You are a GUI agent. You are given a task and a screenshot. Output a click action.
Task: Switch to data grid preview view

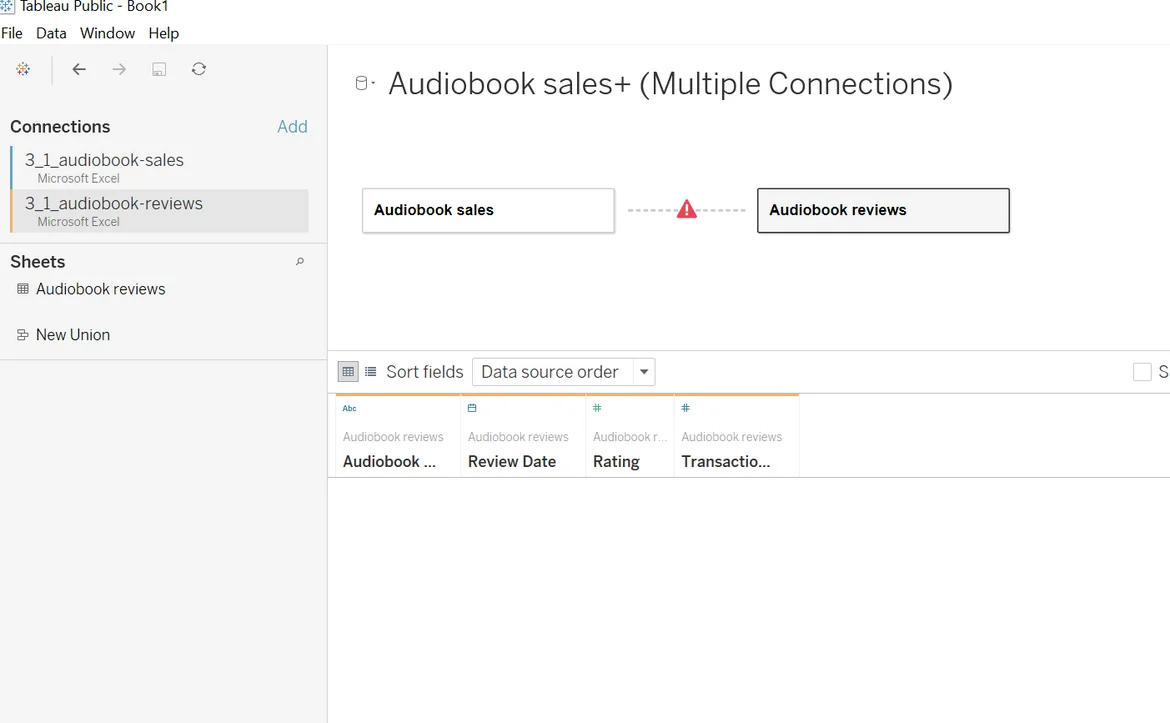coord(348,372)
